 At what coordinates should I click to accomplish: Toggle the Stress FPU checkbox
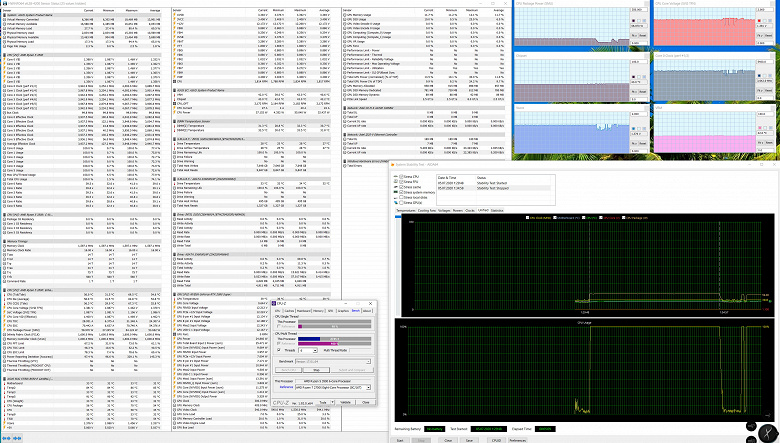point(399,181)
